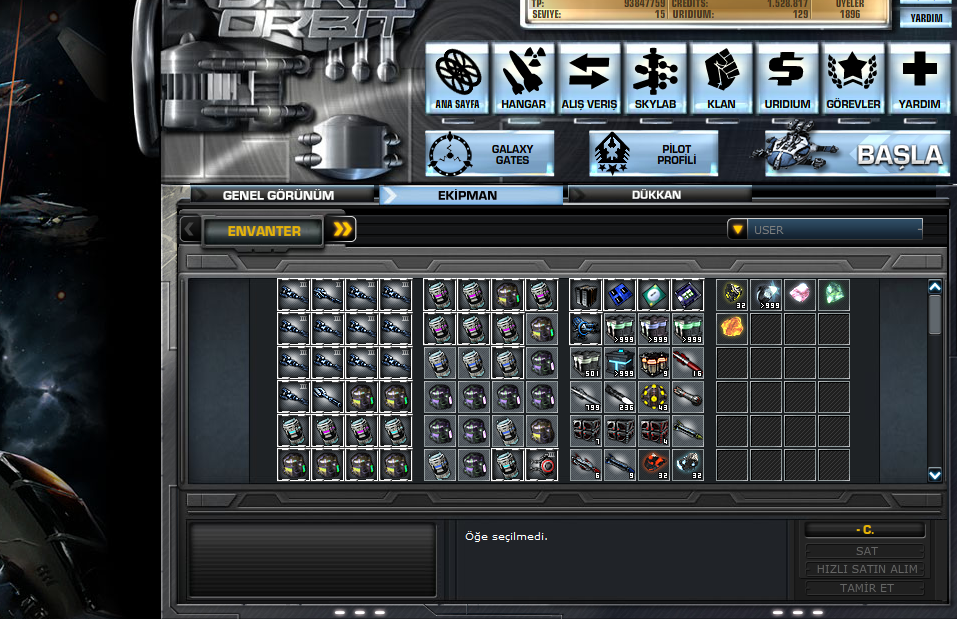This screenshot has width=957, height=619.
Task: Open the Galaxy Gates button
Action: tap(490, 154)
